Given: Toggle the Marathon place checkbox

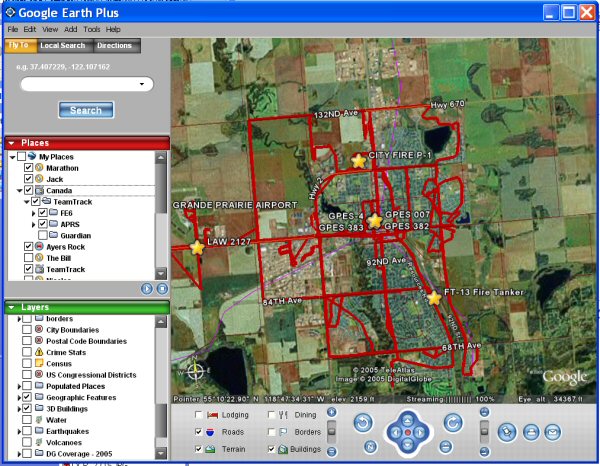Looking at the screenshot, I should [x=28, y=168].
